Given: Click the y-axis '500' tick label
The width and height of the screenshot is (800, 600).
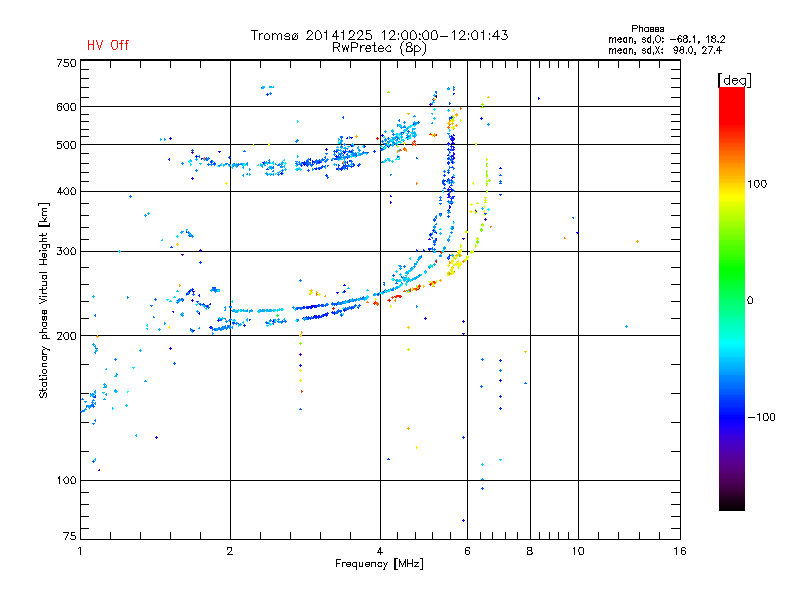Looking at the screenshot, I should coord(66,145).
